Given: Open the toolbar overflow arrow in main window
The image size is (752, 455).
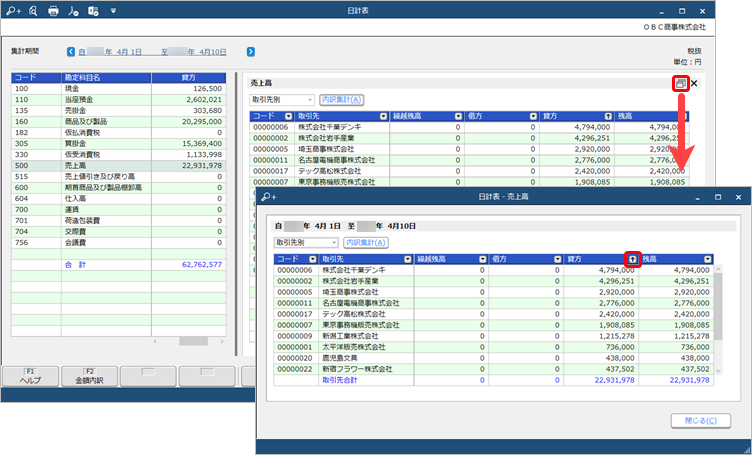Looking at the screenshot, I should [x=113, y=11].
